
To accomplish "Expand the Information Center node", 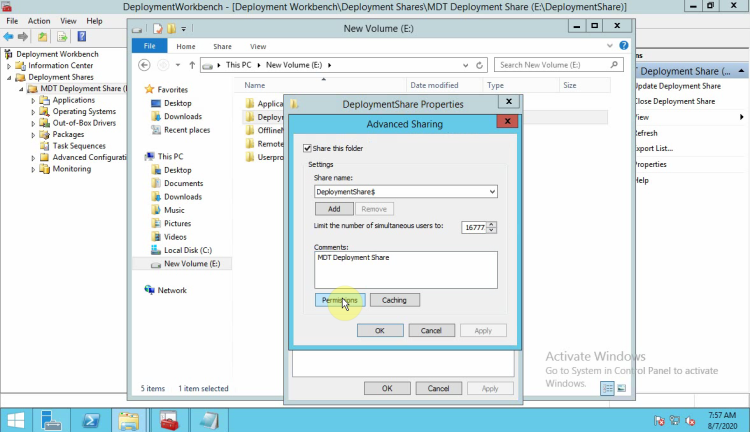I will 9,66.
